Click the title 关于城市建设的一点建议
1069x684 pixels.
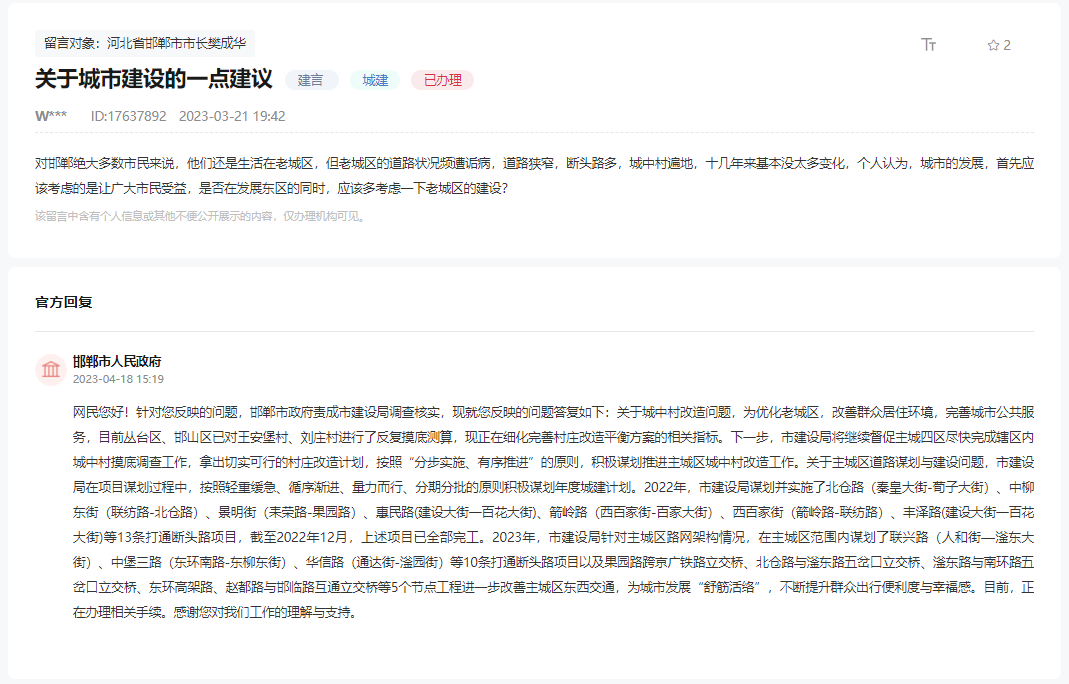154,79
